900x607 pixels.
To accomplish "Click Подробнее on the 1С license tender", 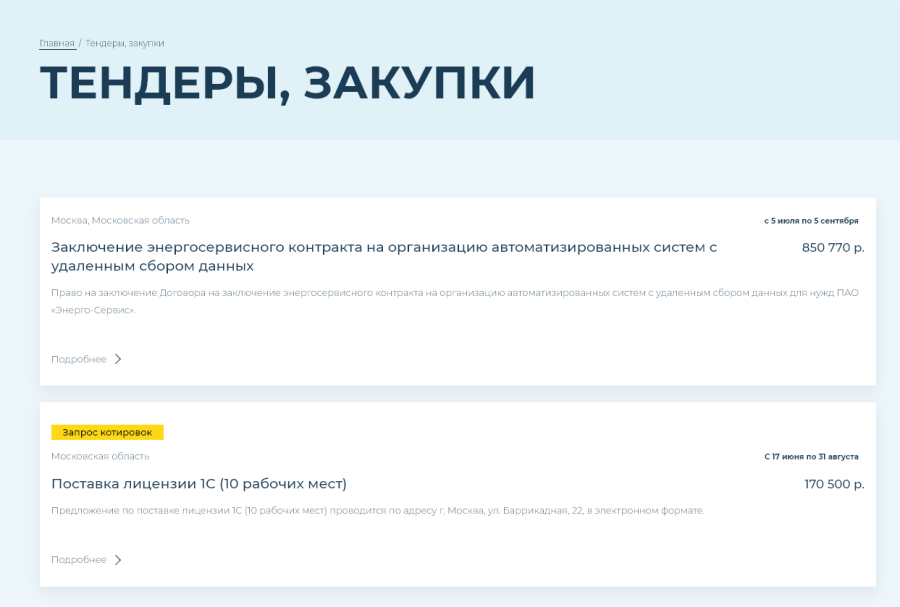I will point(79,560).
